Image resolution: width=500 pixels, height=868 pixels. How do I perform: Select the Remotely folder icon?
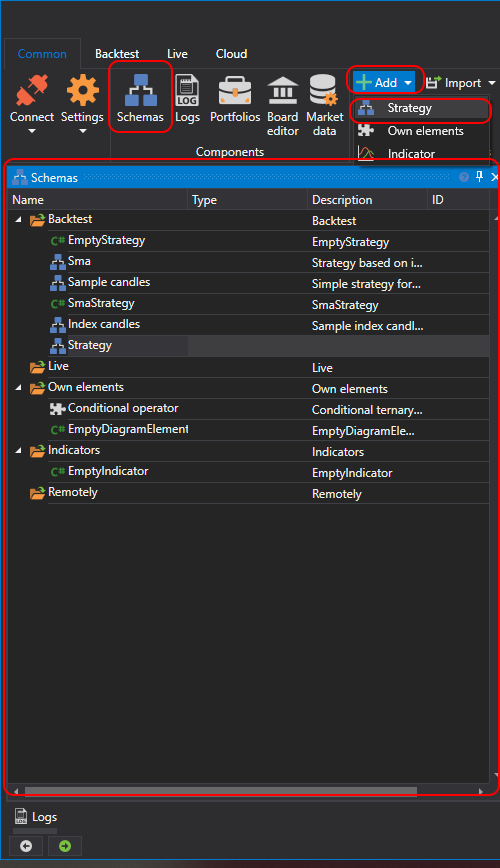(x=37, y=493)
